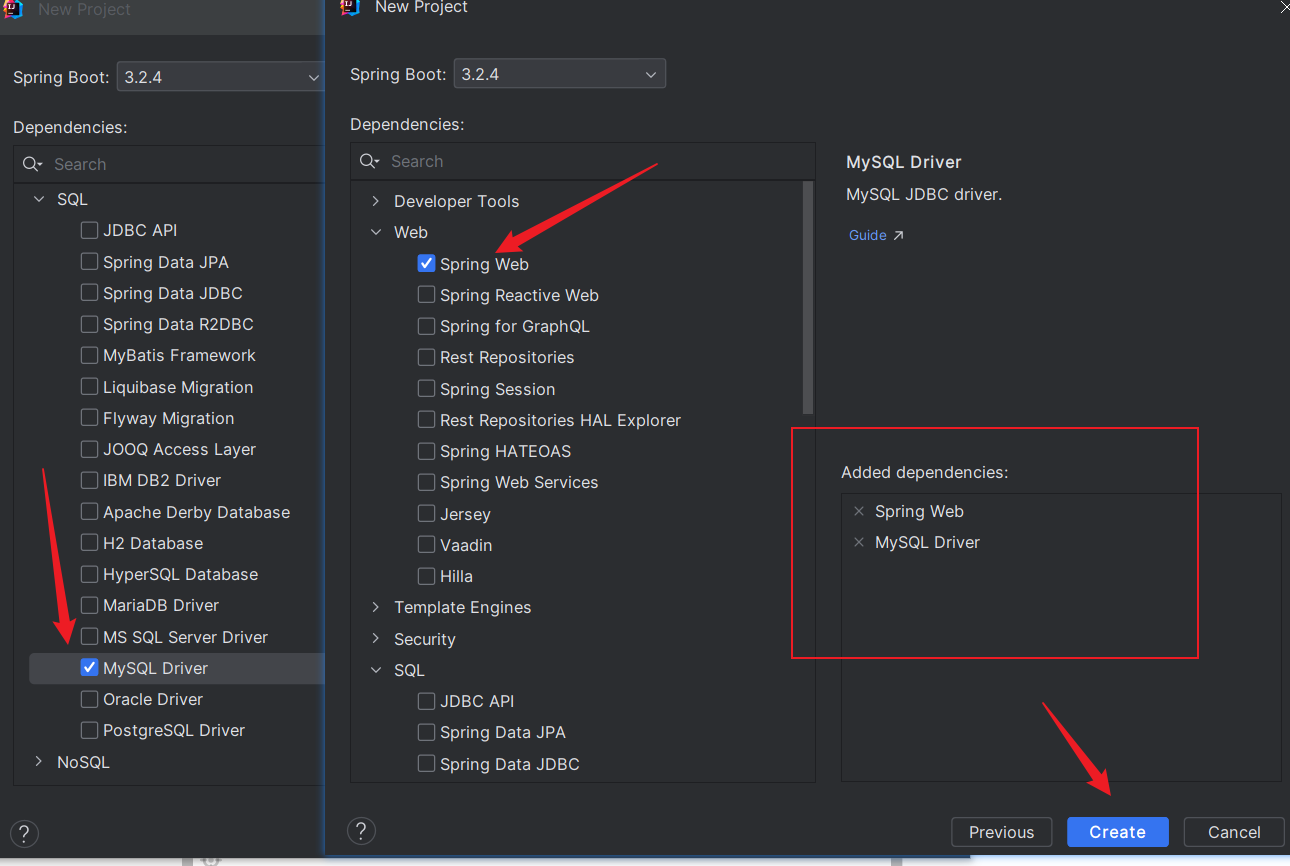Remove Spring Web from added dependencies
The height and width of the screenshot is (866, 1290).
click(859, 511)
